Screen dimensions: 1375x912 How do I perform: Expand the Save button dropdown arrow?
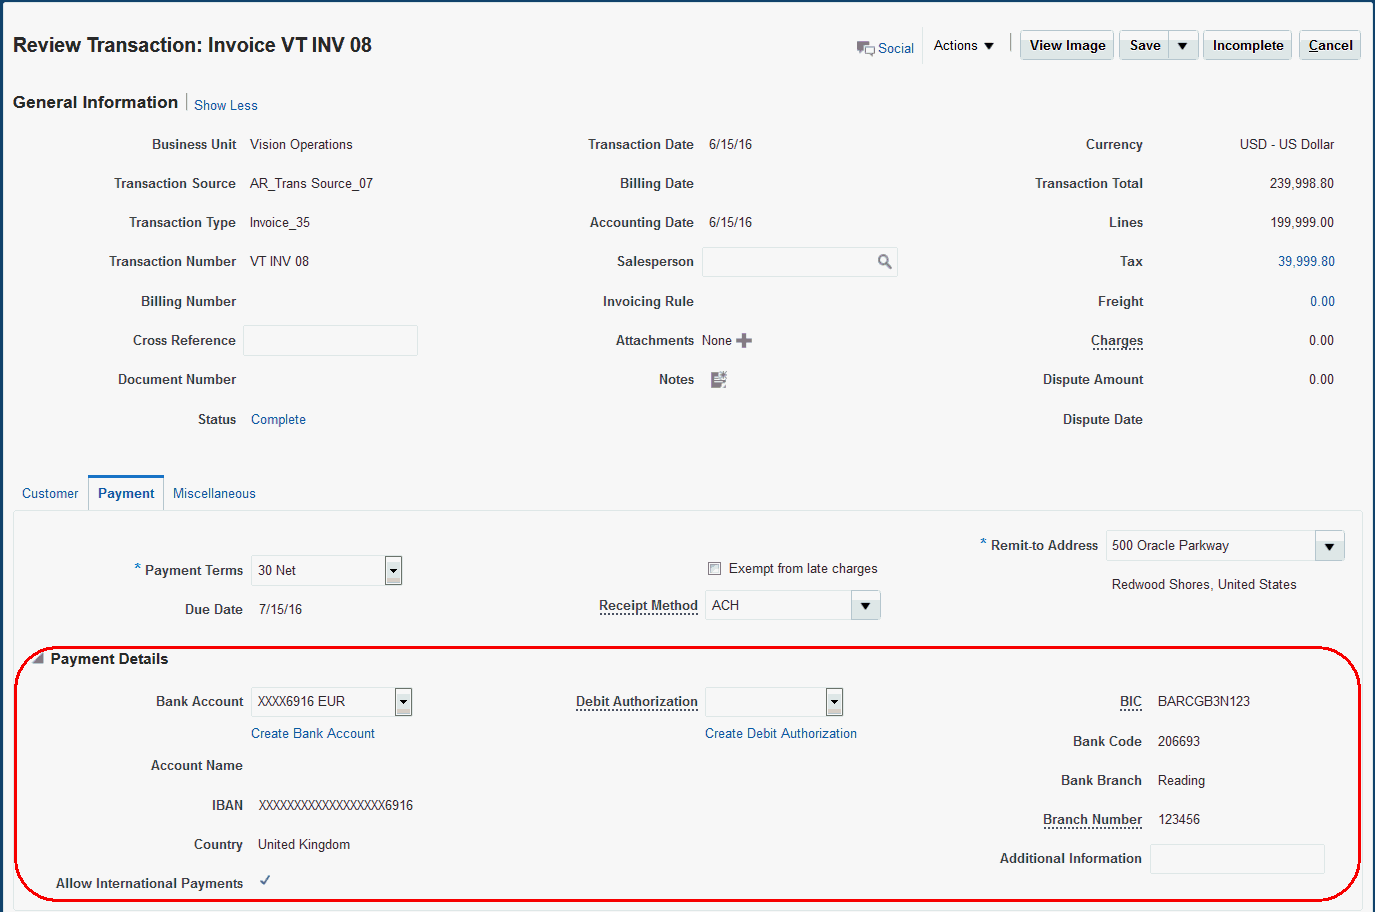pos(1183,46)
